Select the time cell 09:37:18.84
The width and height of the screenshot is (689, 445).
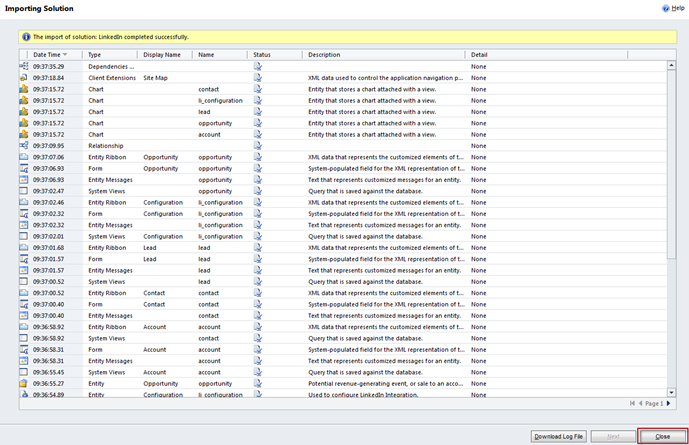coord(48,78)
